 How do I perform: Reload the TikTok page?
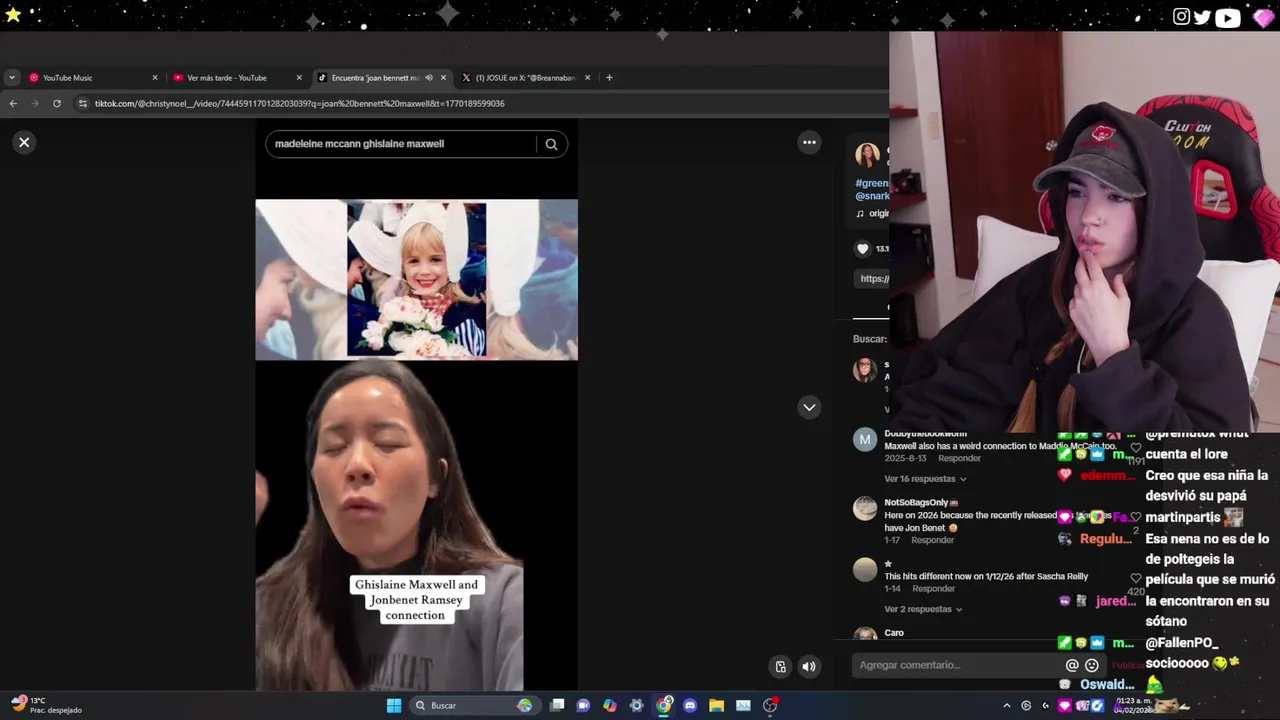pyautogui.click(x=57, y=103)
